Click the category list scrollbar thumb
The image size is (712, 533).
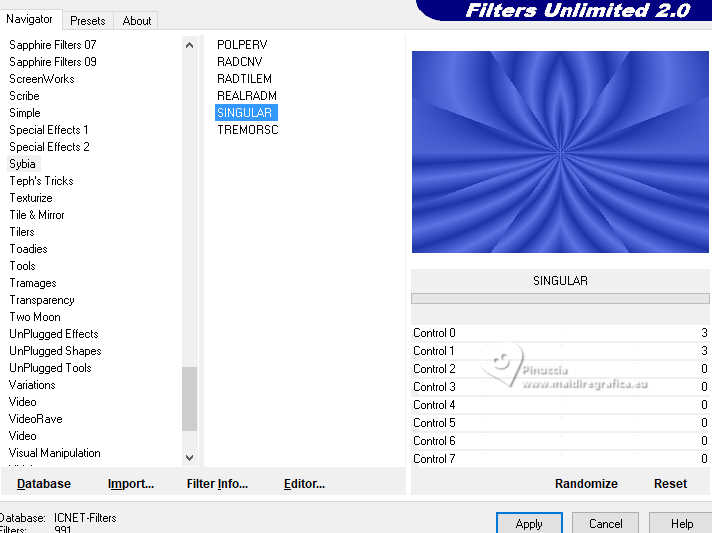click(189, 399)
